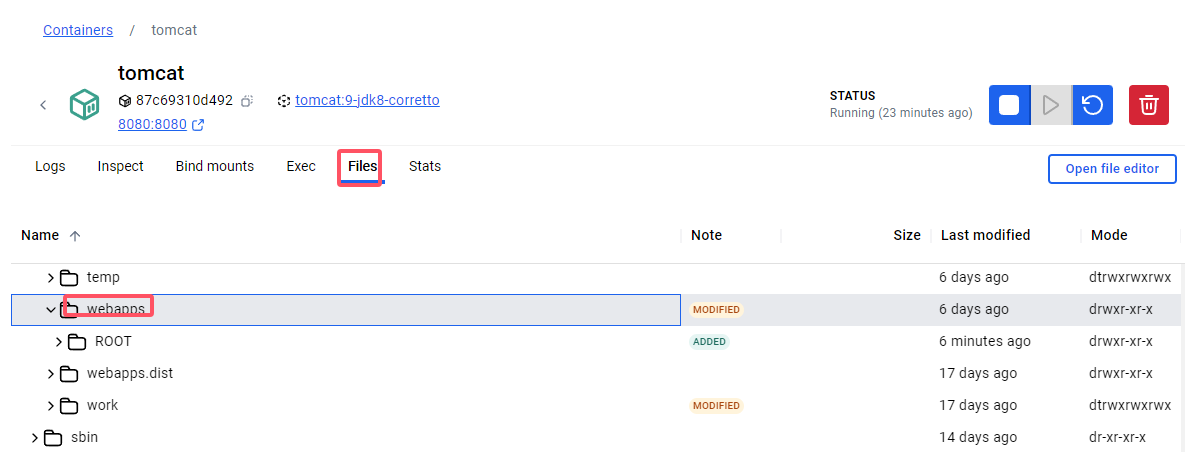Delete the container with trash icon

1149,105
